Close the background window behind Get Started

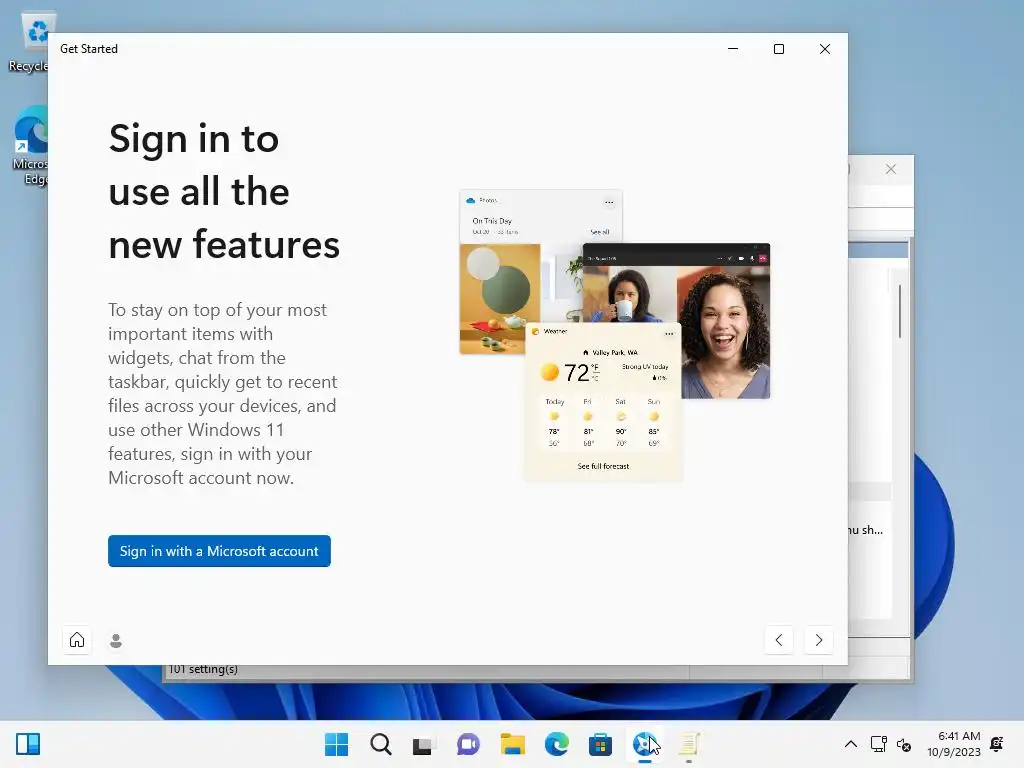click(x=891, y=169)
